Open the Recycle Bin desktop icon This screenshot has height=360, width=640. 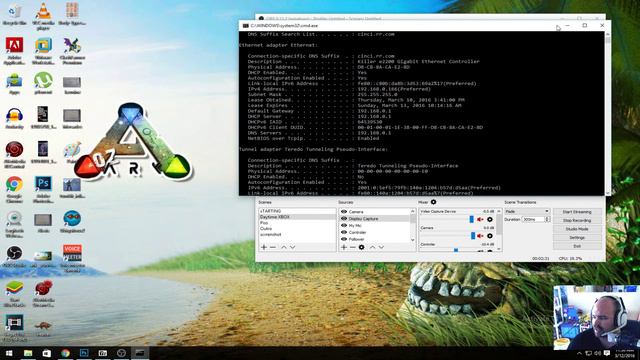pos(15,15)
